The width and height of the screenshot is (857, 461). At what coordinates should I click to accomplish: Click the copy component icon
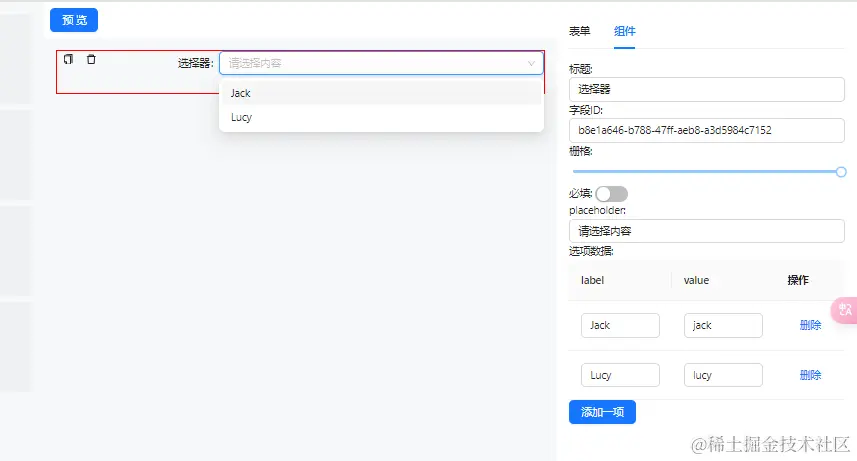pyautogui.click(x=68, y=60)
